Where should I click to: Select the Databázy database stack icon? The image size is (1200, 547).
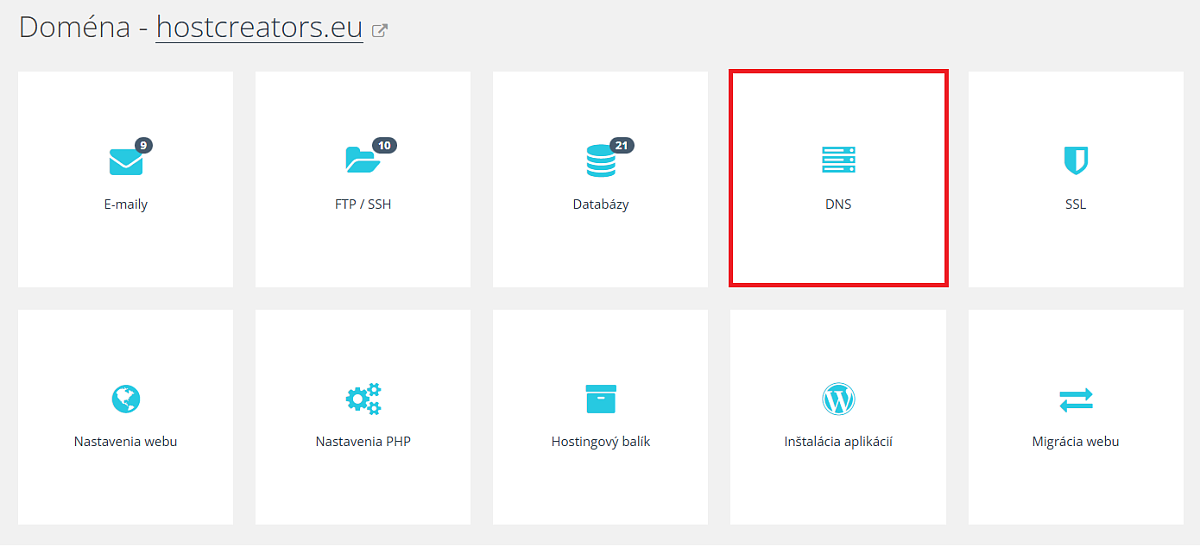[x=601, y=161]
